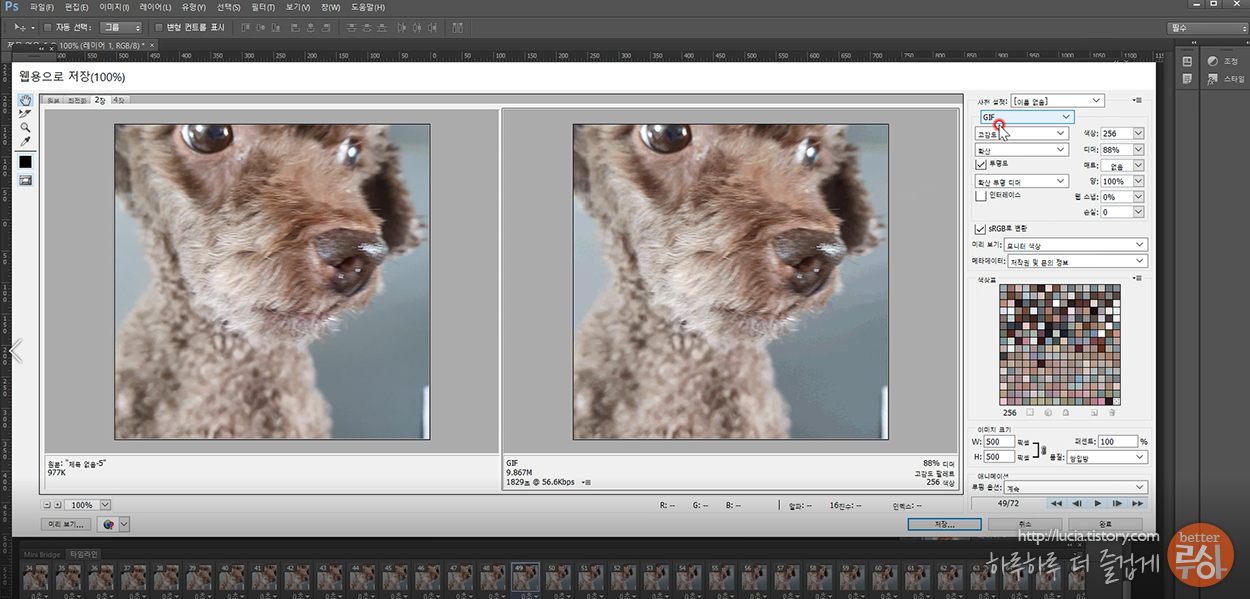Toggle the sRGB로 변환 checkbox

click(x=981, y=228)
